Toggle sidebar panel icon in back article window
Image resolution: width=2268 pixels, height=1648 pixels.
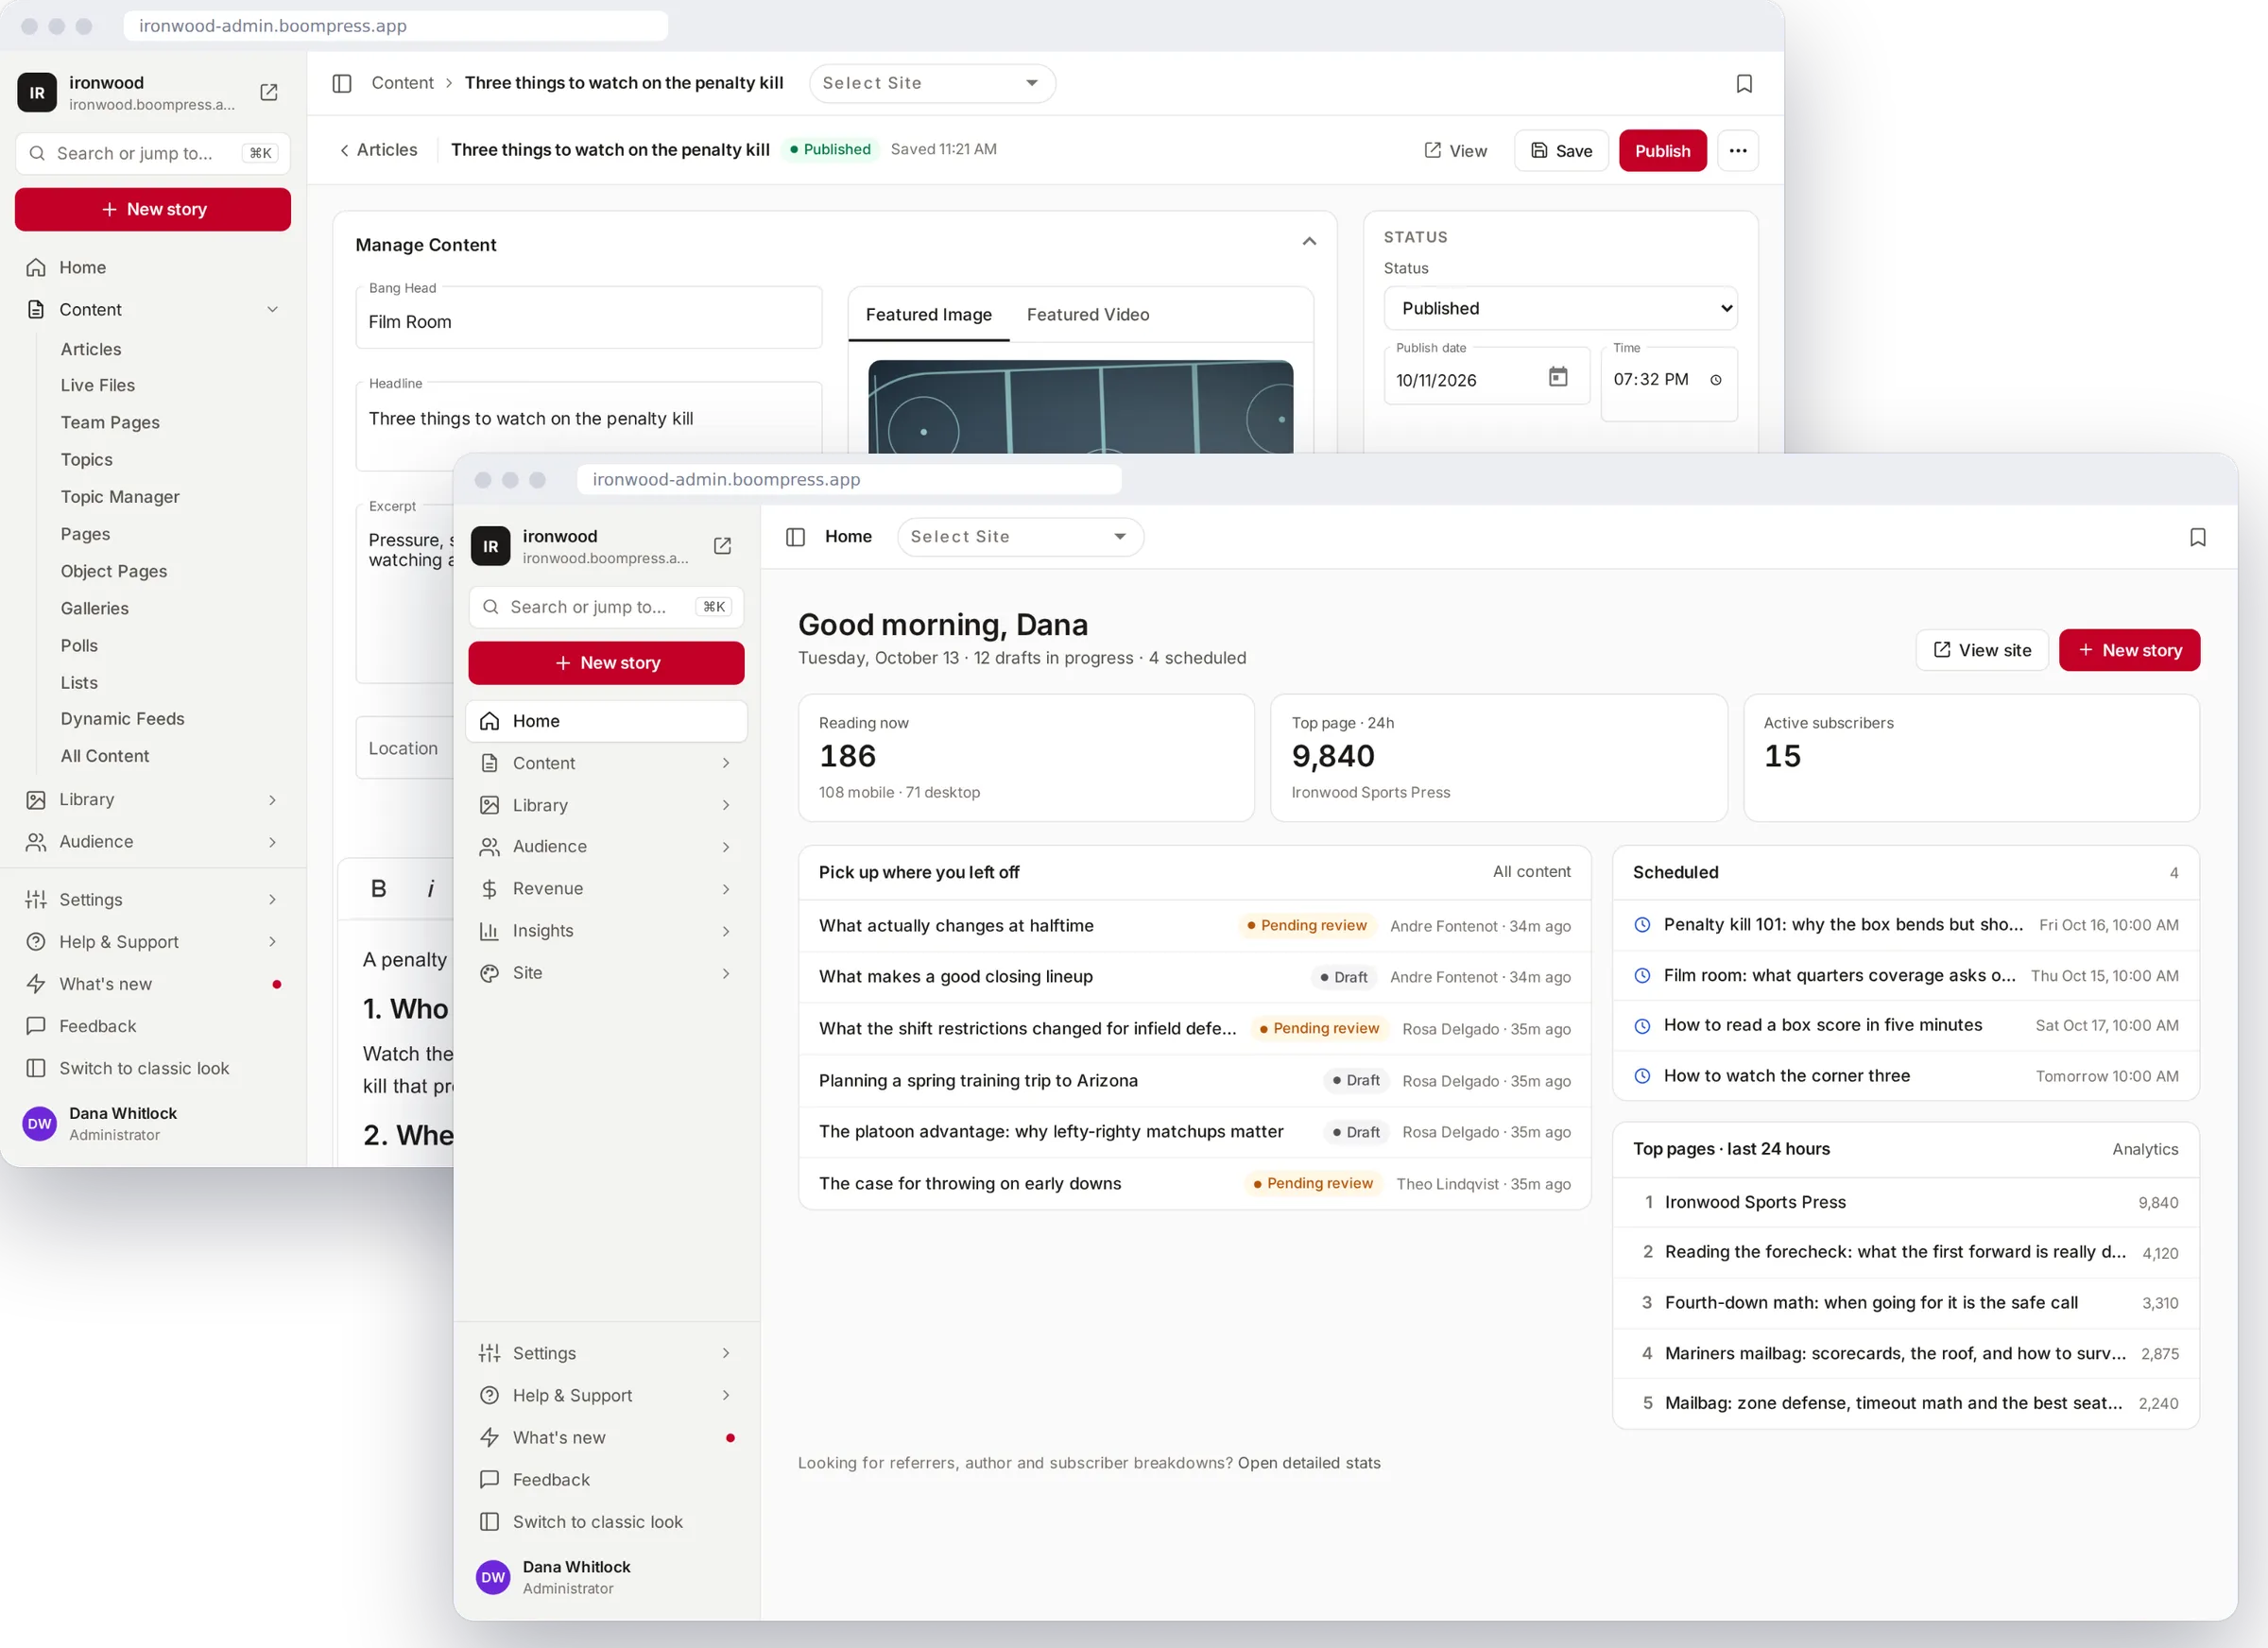point(342,83)
